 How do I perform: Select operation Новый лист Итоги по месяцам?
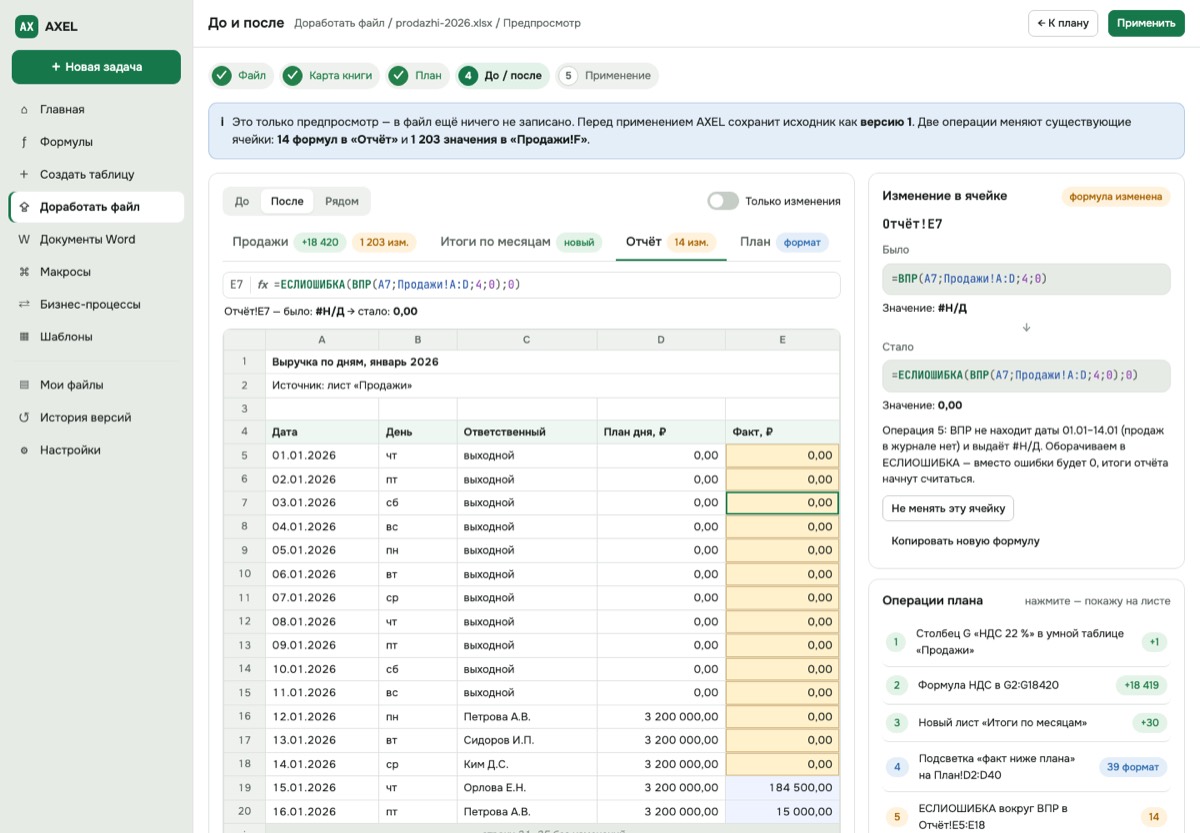tap(1026, 722)
